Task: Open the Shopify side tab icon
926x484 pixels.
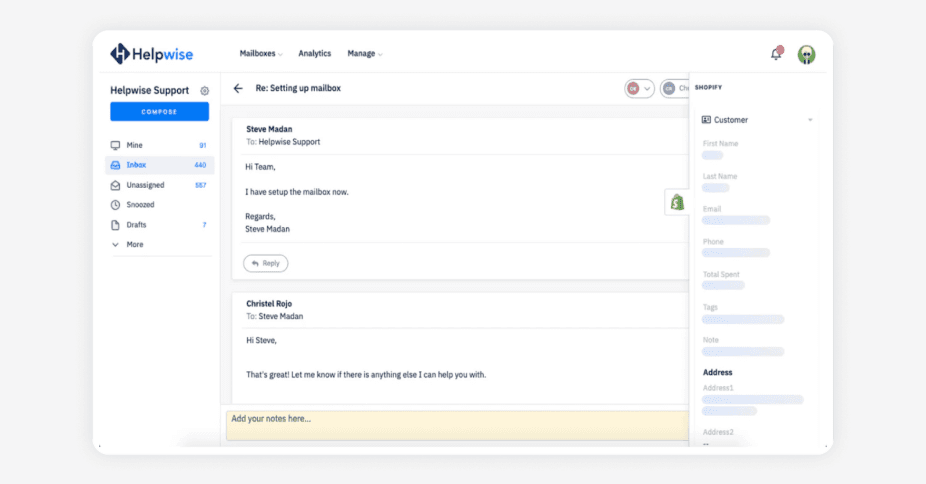Action: click(677, 202)
